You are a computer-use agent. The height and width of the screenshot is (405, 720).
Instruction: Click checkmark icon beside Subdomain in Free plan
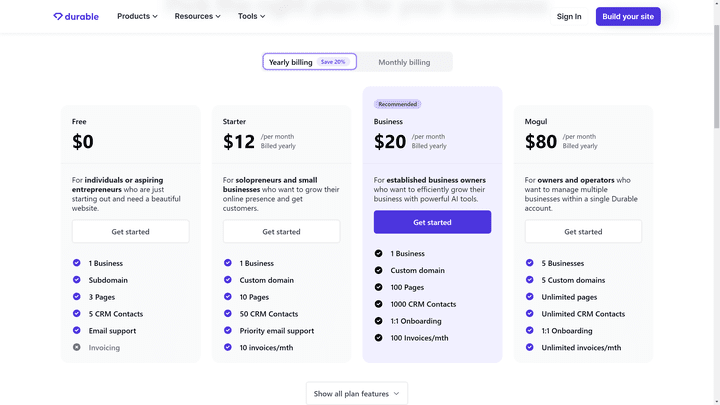[77, 280]
